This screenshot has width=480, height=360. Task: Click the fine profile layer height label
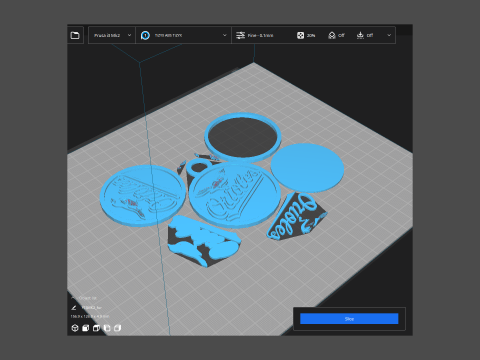(x=260, y=35)
